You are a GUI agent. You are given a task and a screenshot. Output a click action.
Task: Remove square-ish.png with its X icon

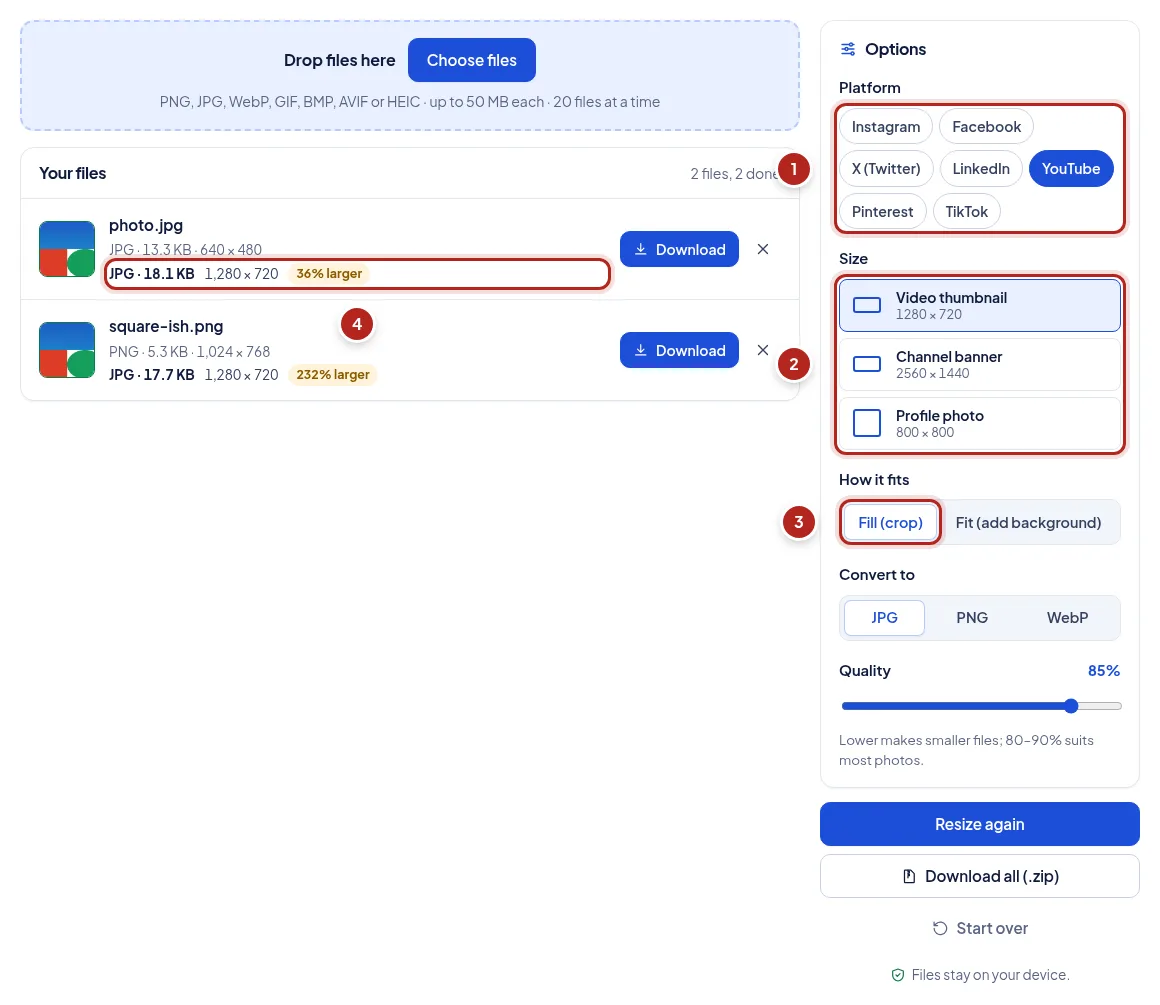tap(763, 350)
